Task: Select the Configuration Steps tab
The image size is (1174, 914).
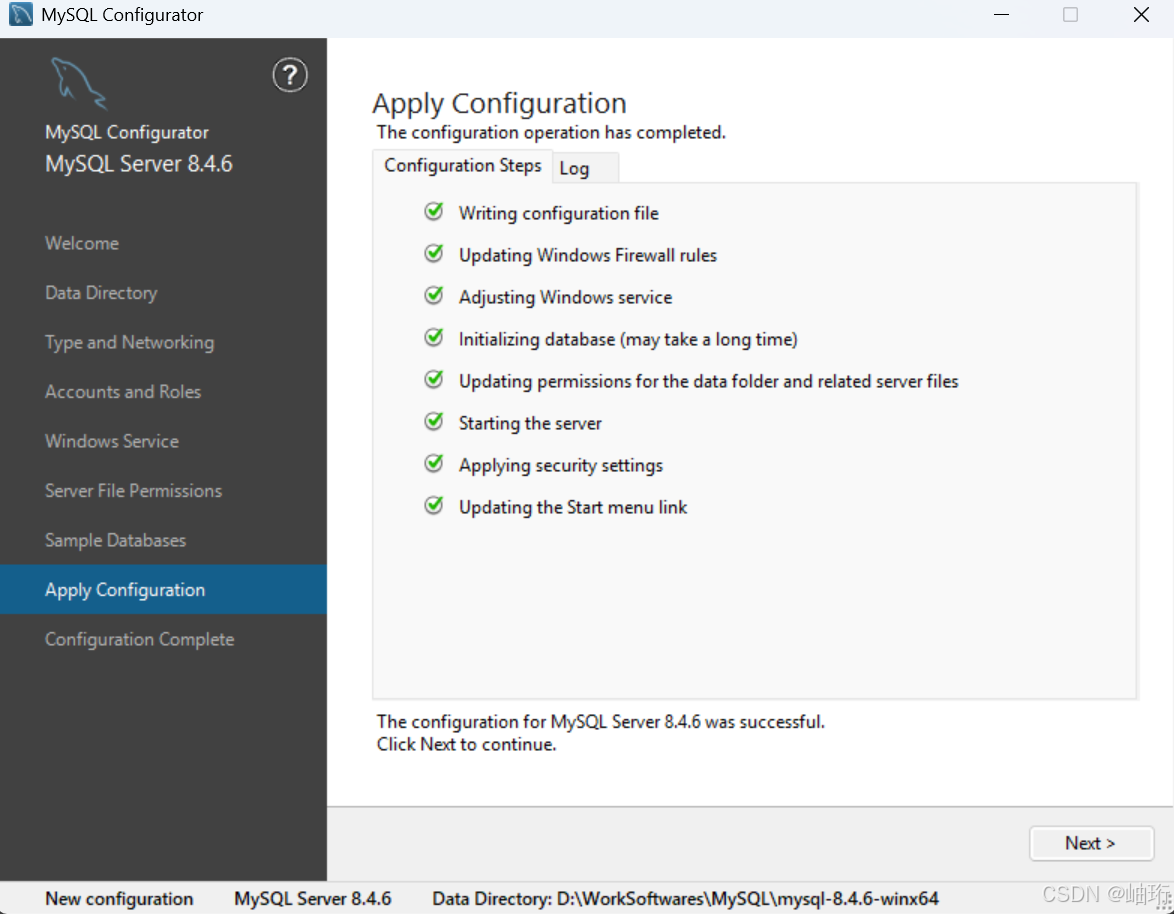Action: point(462,165)
